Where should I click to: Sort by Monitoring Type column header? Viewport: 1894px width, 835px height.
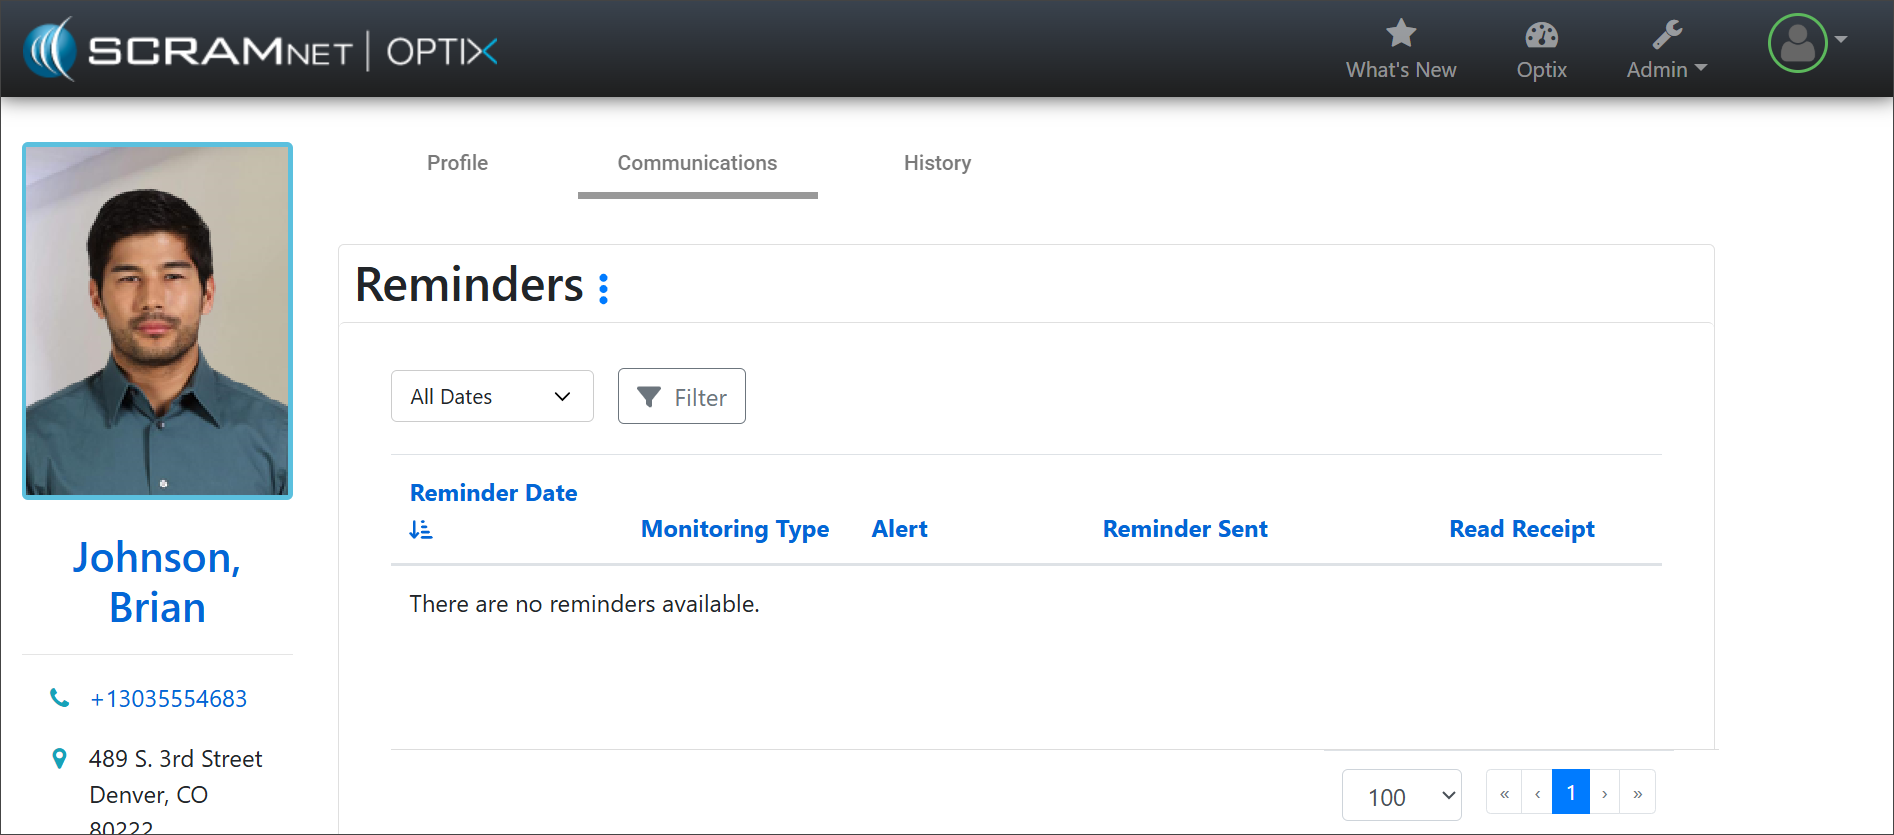coord(735,529)
